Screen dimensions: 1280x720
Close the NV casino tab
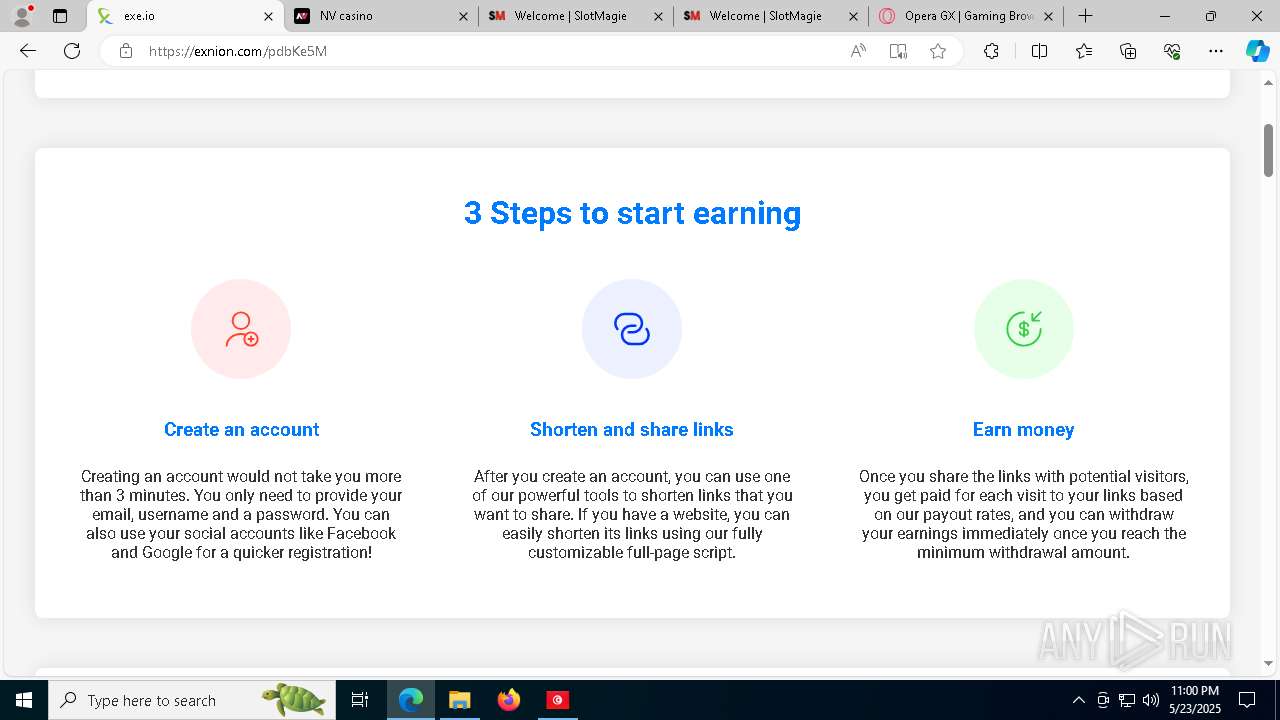point(463,16)
